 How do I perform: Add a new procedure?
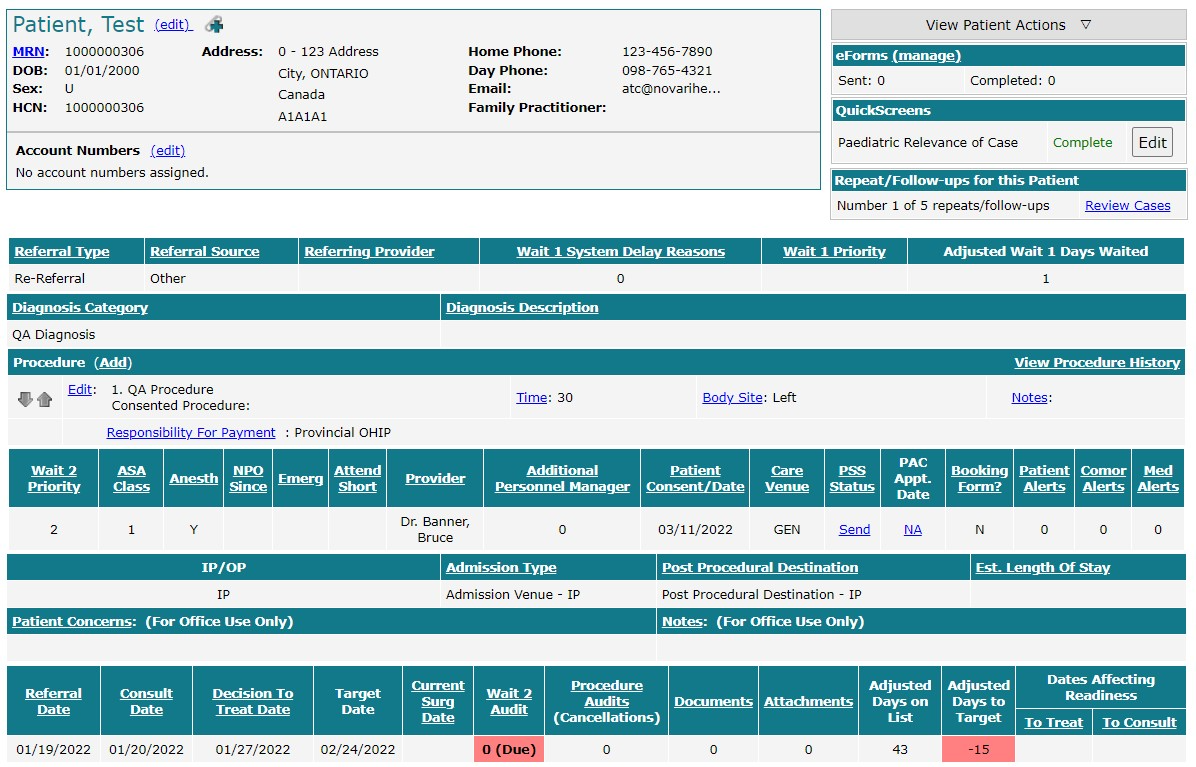coord(114,363)
